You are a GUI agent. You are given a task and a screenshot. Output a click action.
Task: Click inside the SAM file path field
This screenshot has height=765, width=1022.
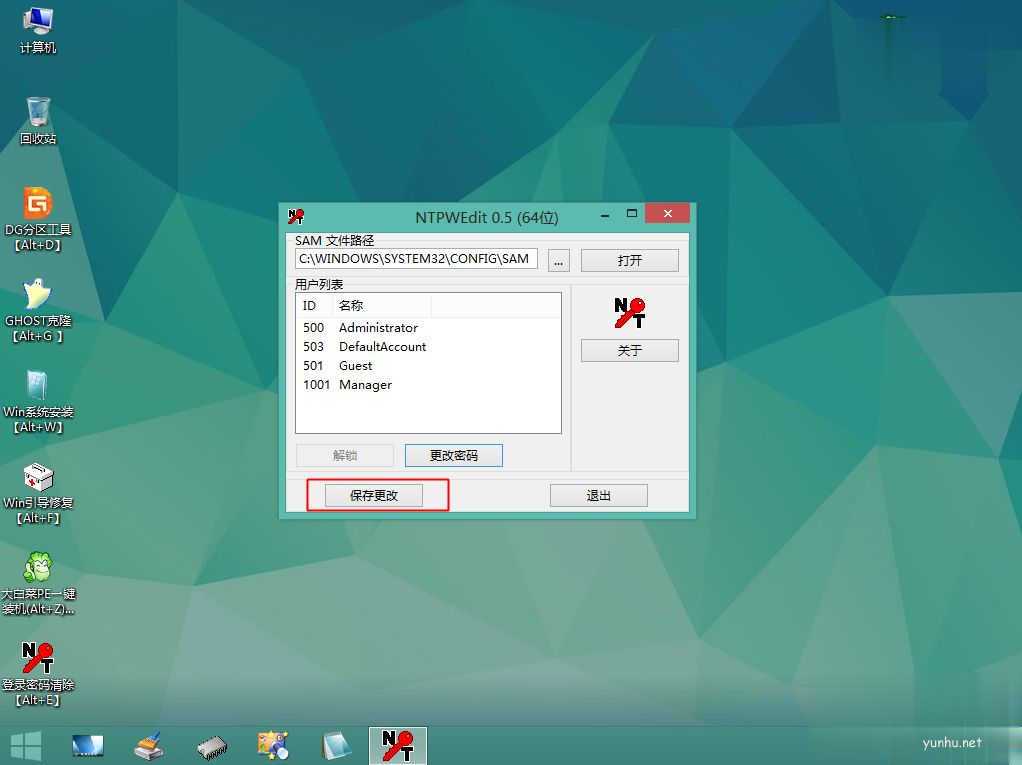pos(415,259)
